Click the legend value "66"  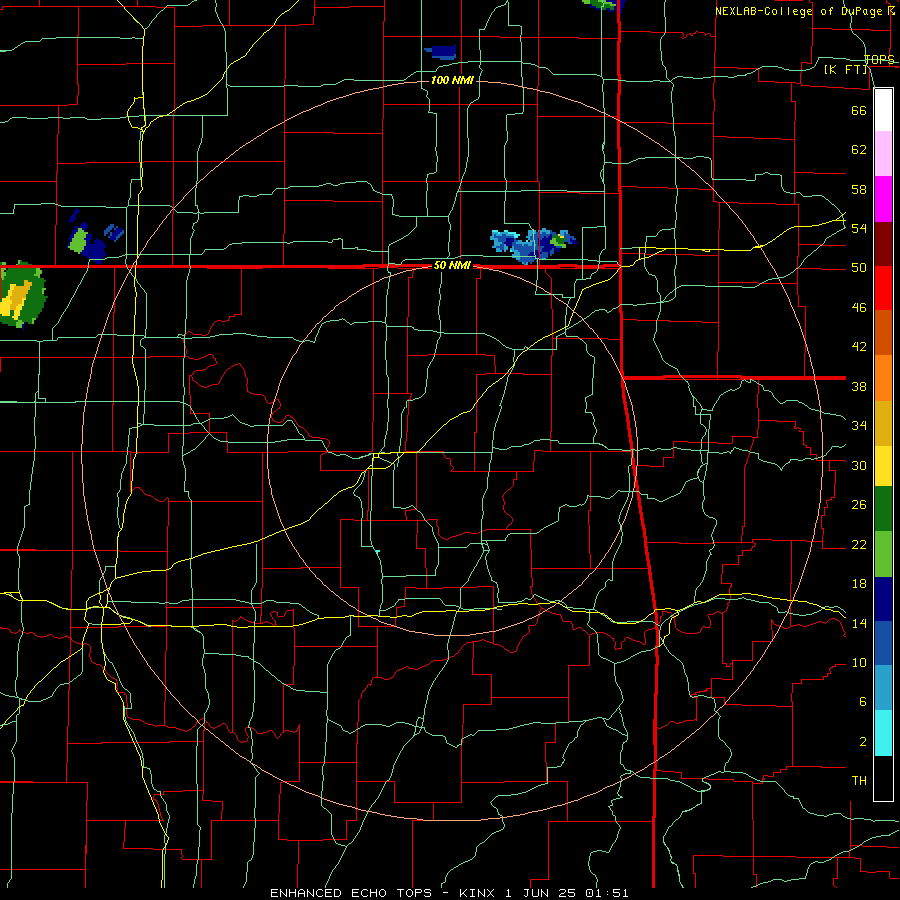(859, 110)
